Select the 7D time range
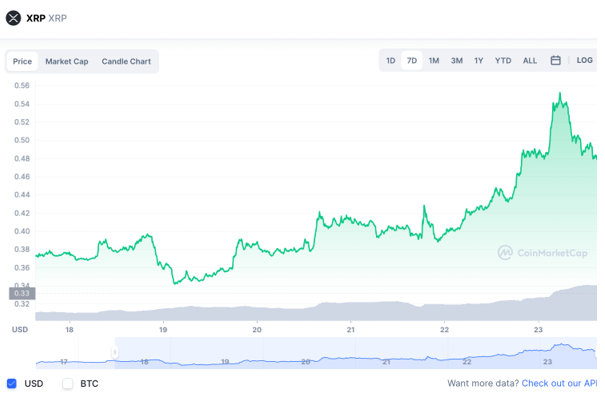Image resolution: width=605 pixels, height=396 pixels. pos(412,61)
